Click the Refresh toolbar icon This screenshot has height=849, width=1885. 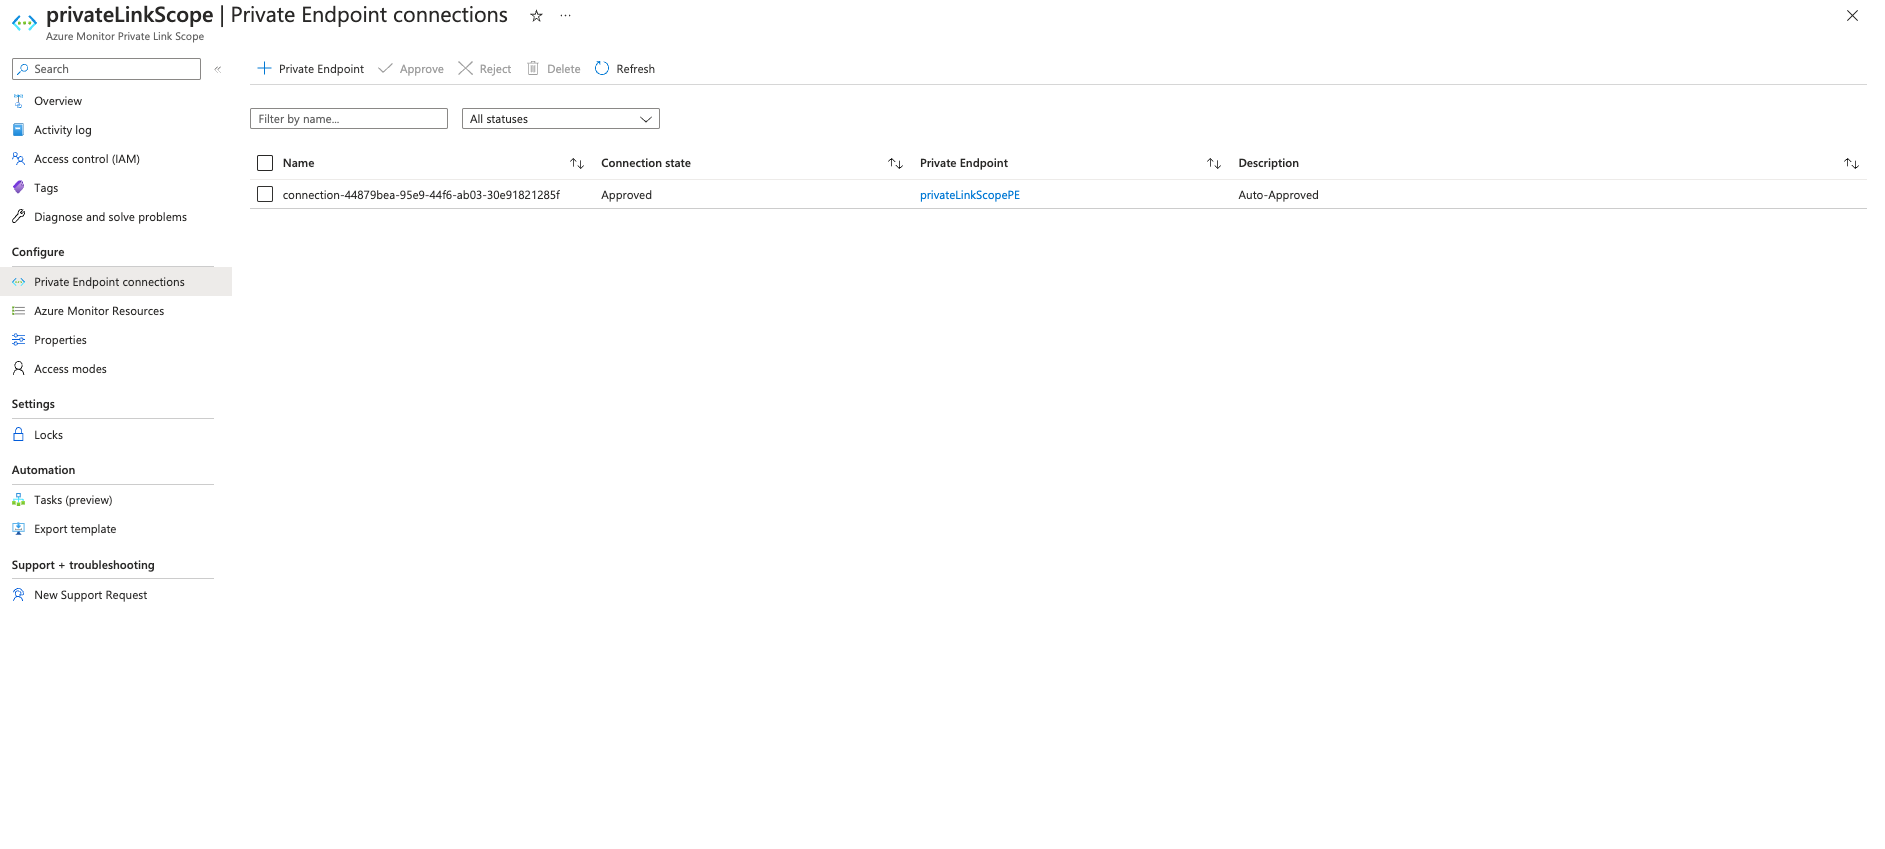point(602,69)
